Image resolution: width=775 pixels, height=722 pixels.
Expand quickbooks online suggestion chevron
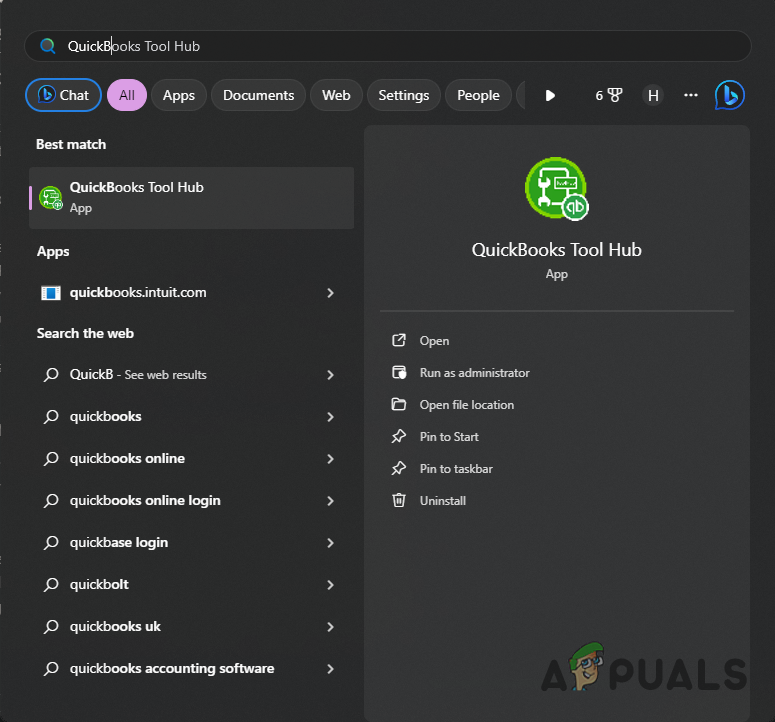(330, 459)
